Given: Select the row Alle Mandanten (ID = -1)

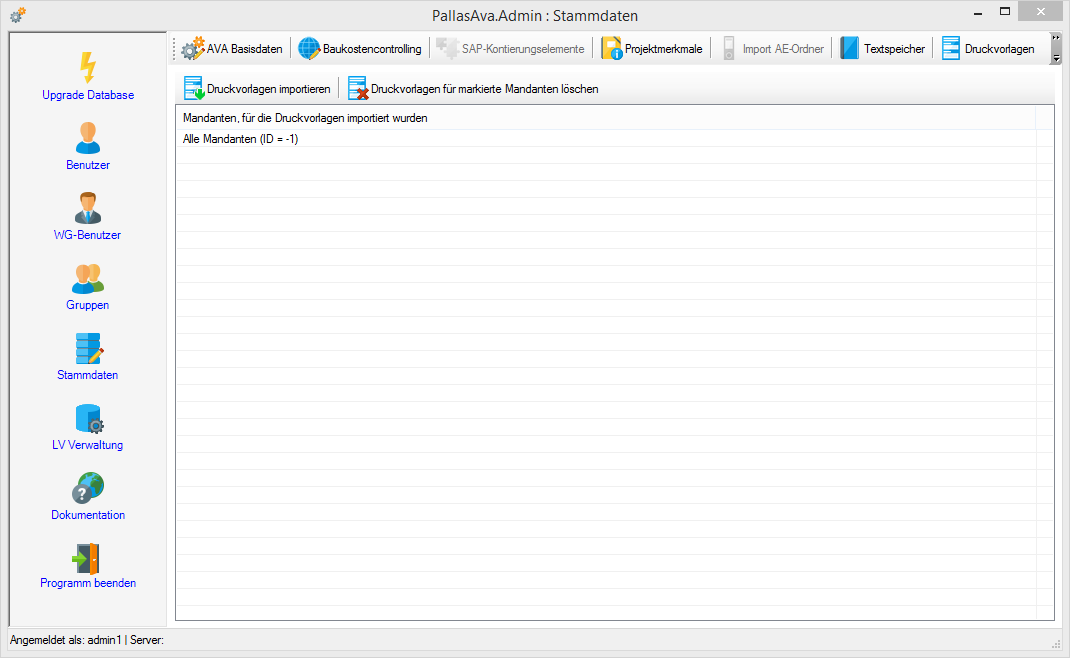Looking at the screenshot, I should point(606,139).
